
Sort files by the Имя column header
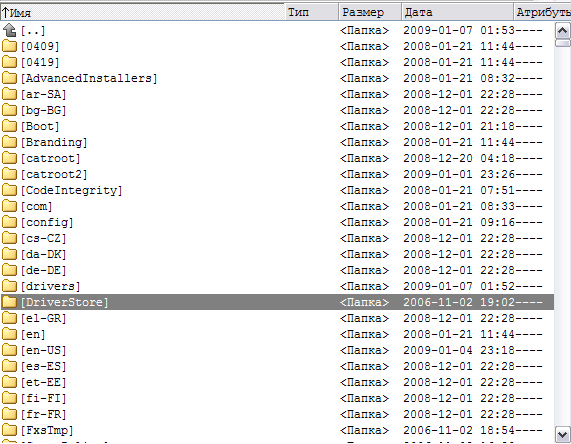click(142, 12)
